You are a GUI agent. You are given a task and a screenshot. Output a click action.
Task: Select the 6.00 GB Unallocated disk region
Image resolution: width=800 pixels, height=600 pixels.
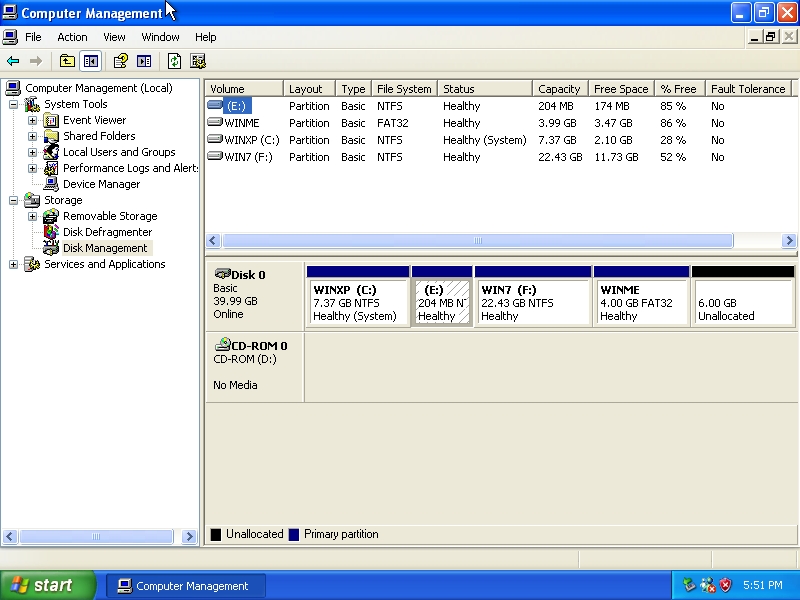(742, 302)
